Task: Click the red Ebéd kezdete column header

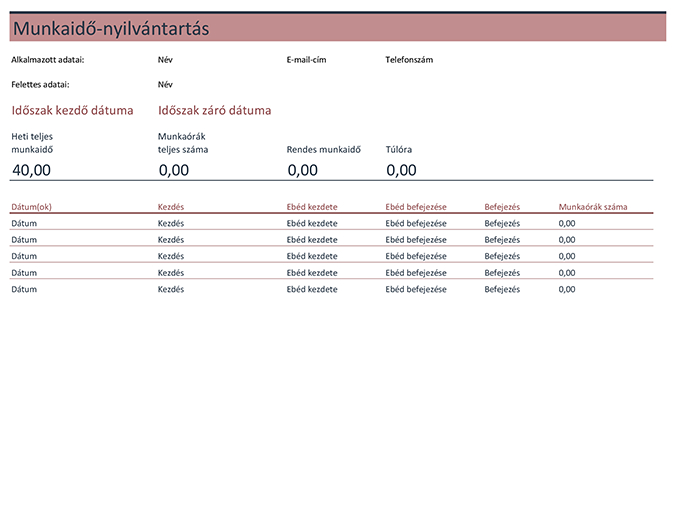Action: pyautogui.click(x=312, y=207)
